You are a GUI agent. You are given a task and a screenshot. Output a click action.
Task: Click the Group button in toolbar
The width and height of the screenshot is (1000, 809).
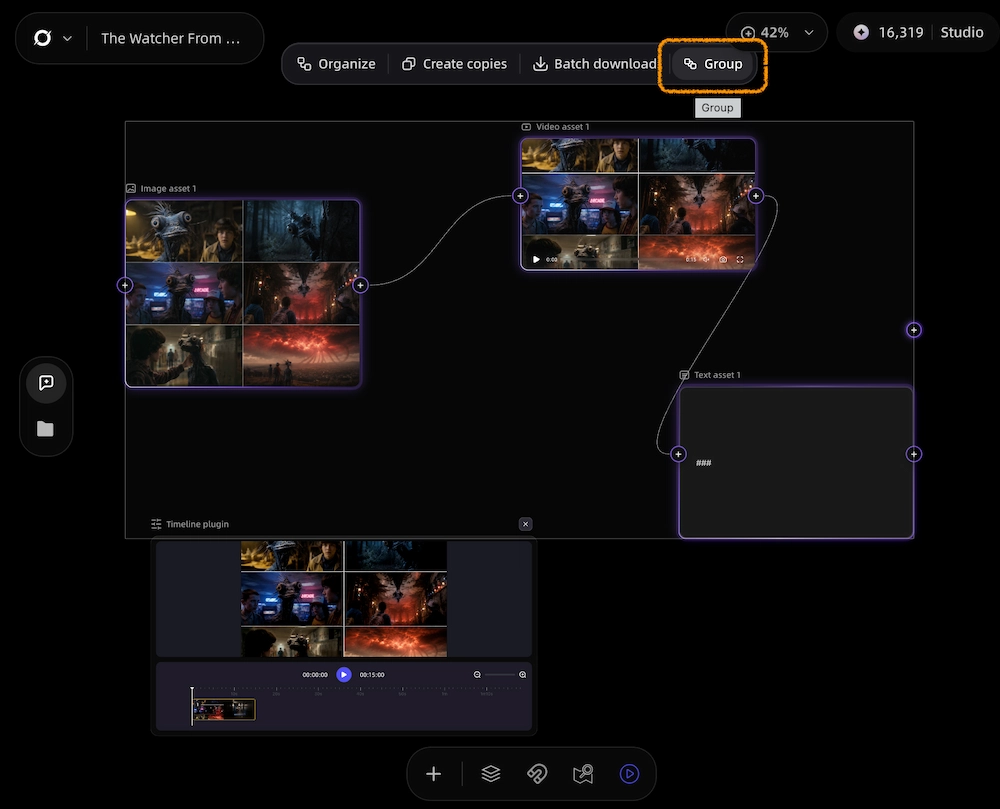coord(713,64)
